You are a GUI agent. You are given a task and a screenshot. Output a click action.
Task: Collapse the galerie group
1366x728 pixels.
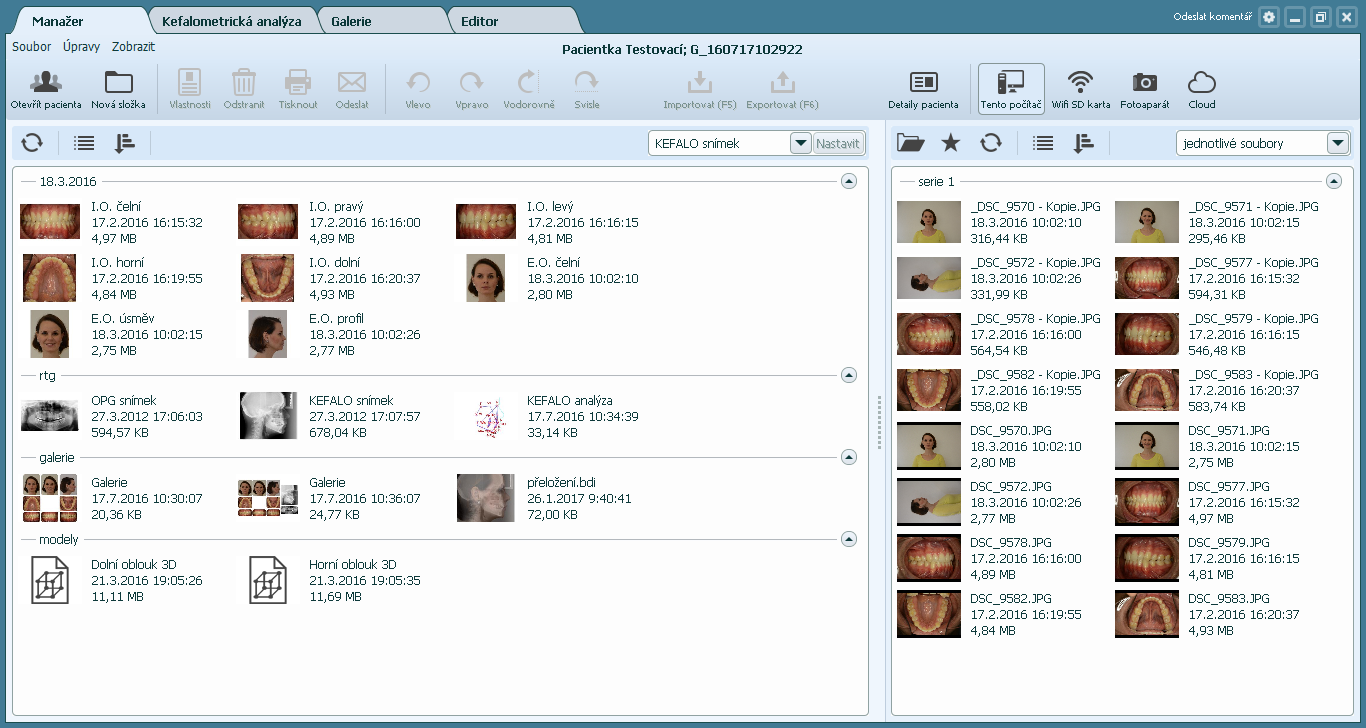(849, 457)
